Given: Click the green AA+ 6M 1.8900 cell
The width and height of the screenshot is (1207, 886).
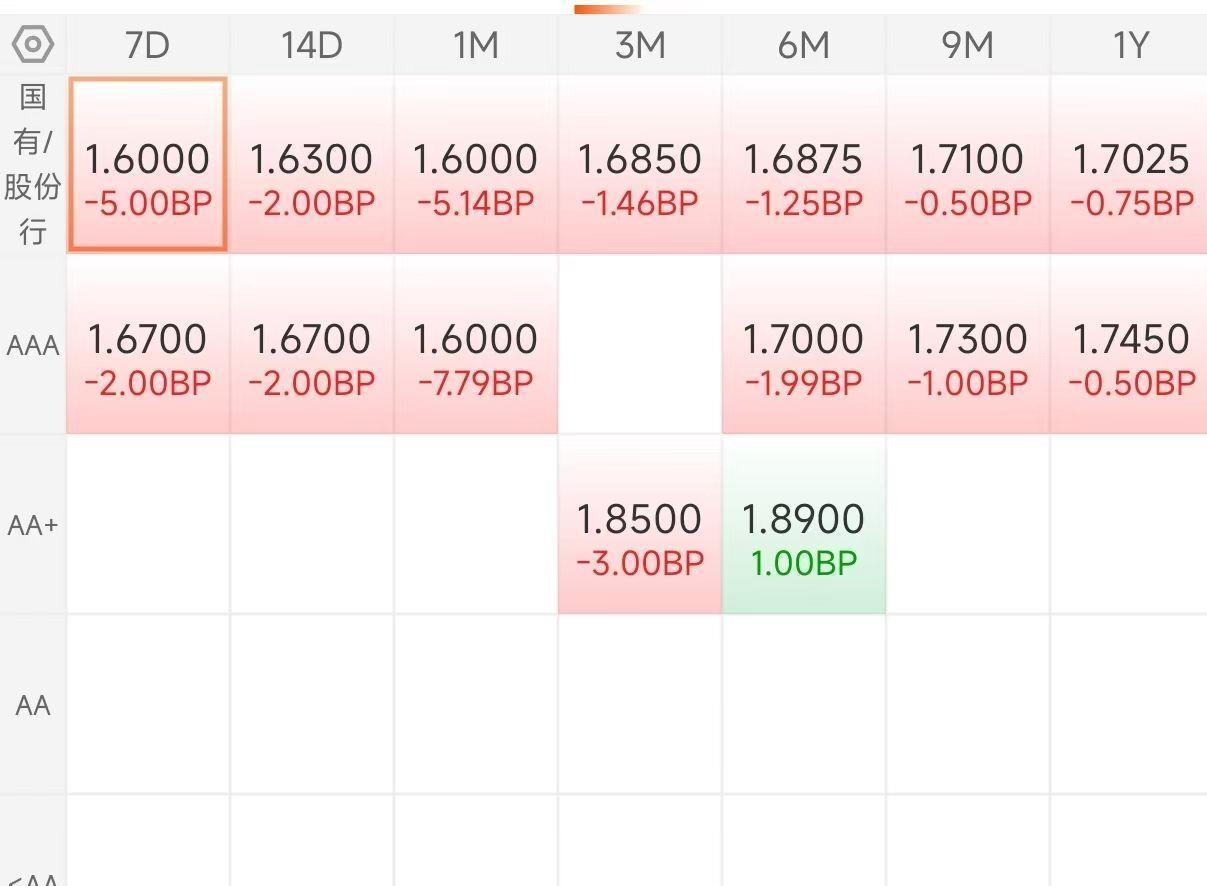Looking at the screenshot, I should click(x=804, y=526).
